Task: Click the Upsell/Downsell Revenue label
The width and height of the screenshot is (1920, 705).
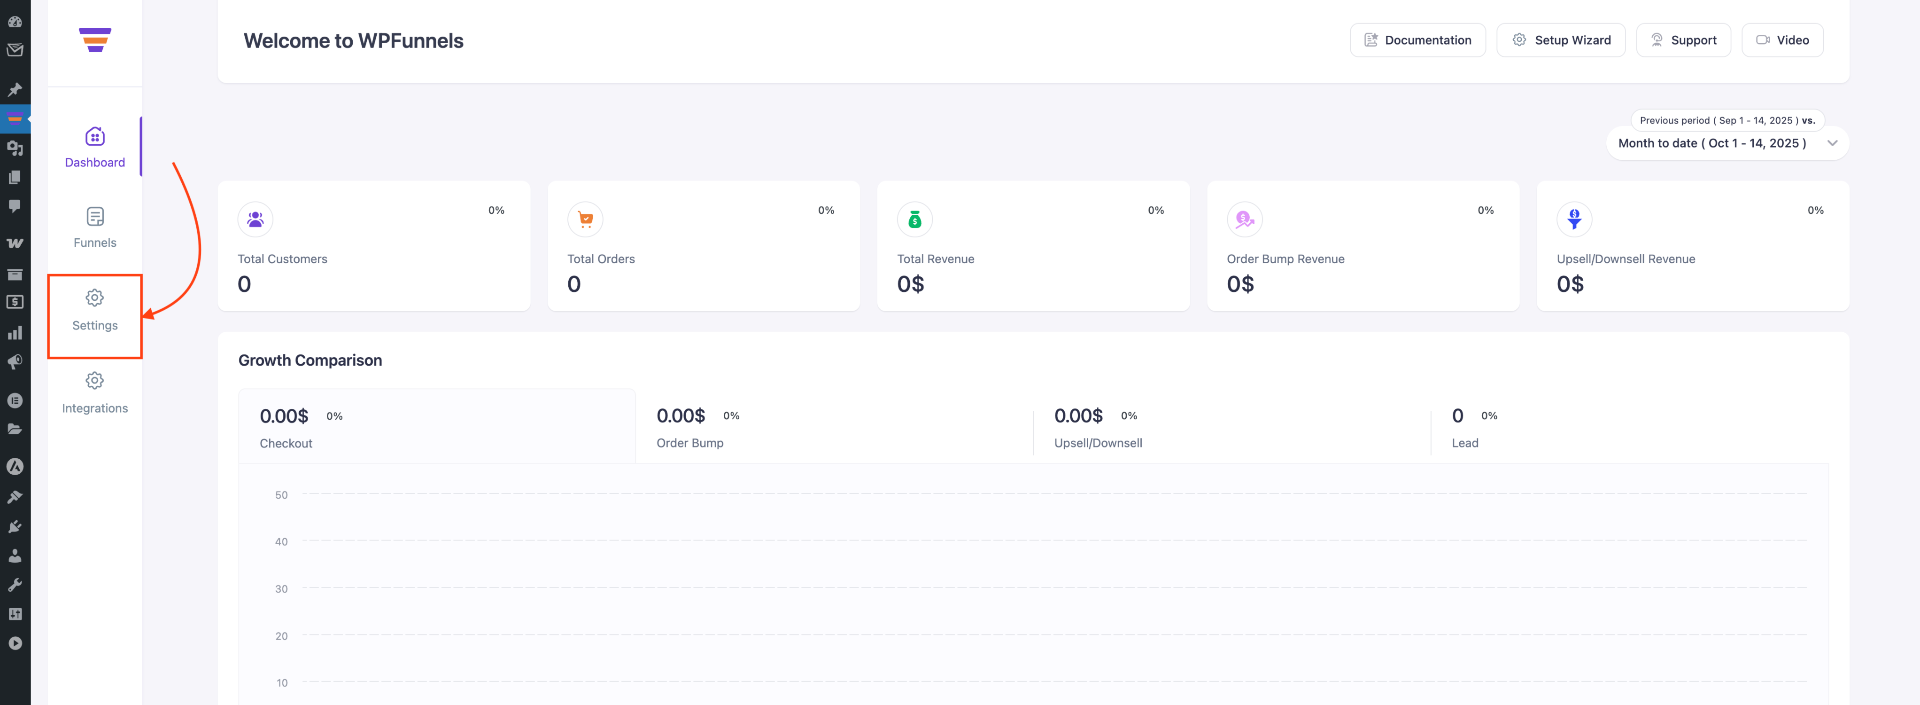Action: [1626, 259]
